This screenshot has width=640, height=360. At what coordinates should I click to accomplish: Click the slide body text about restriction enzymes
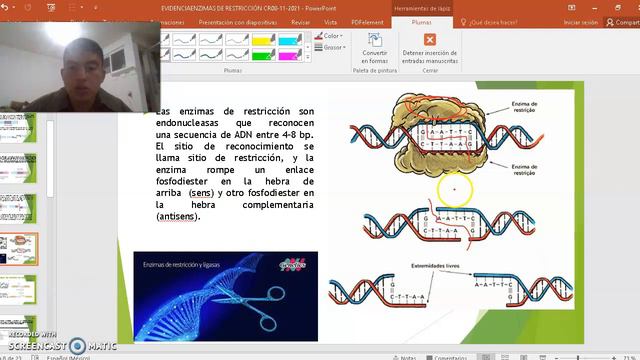point(235,164)
